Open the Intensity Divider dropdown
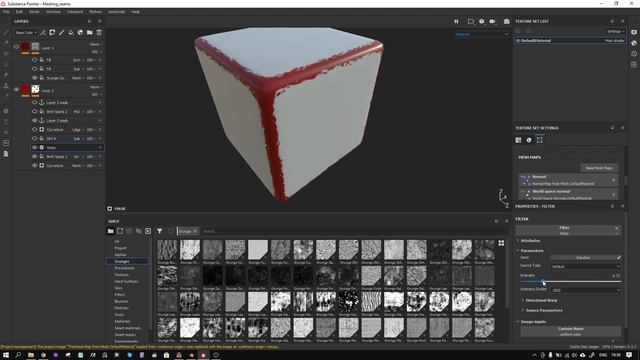This screenshot has height=360, width=640. [x=586, y=290]
